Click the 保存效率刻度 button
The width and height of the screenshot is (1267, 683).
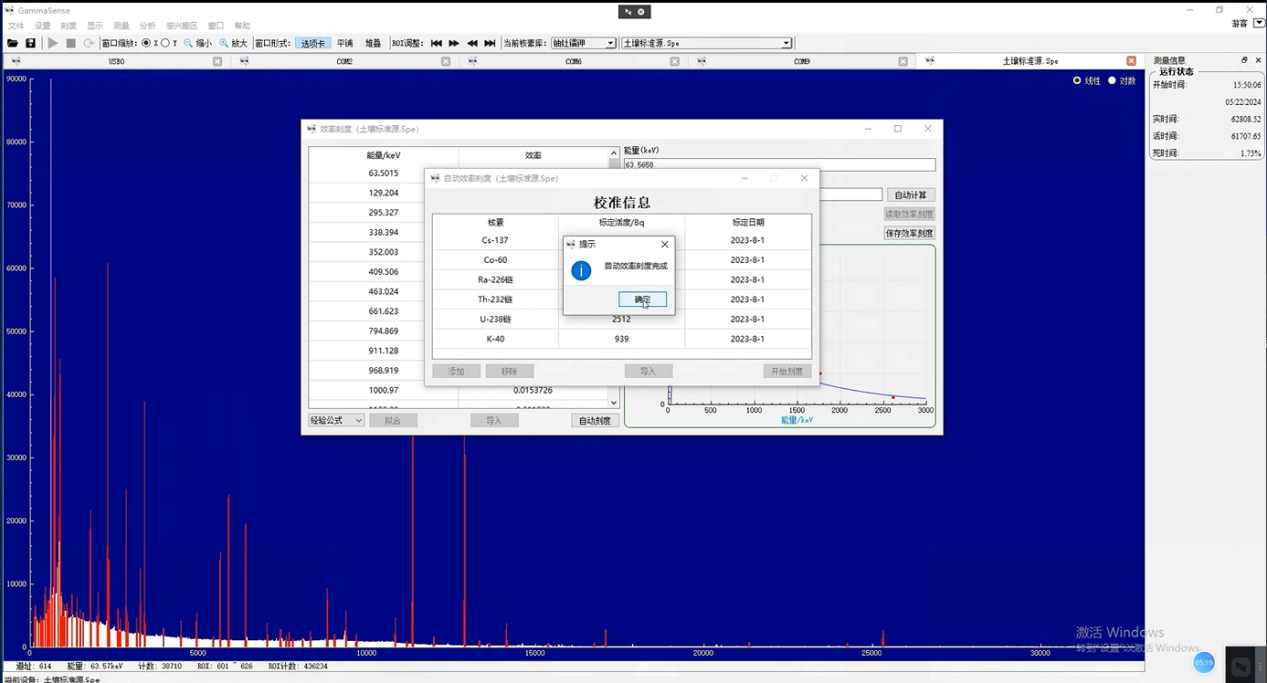[909, 233]
